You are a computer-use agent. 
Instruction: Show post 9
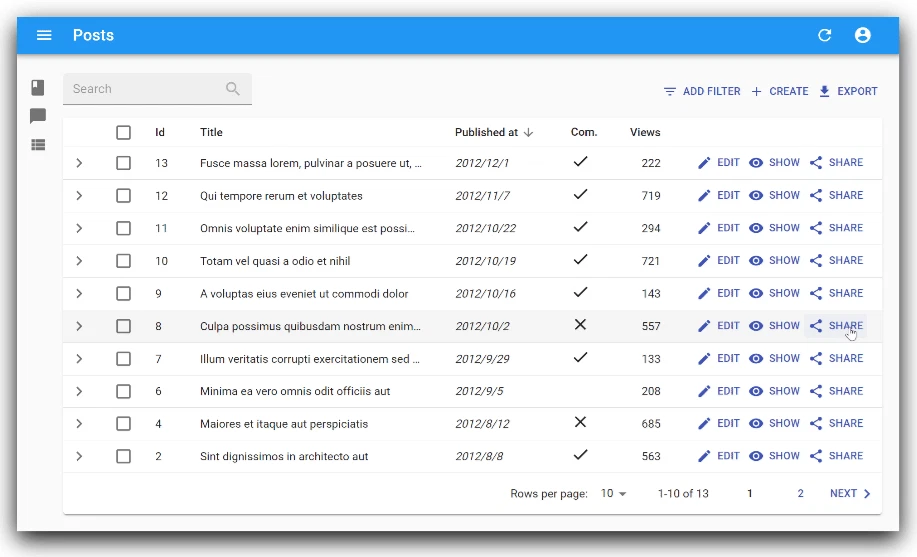[x=774, y=293]
